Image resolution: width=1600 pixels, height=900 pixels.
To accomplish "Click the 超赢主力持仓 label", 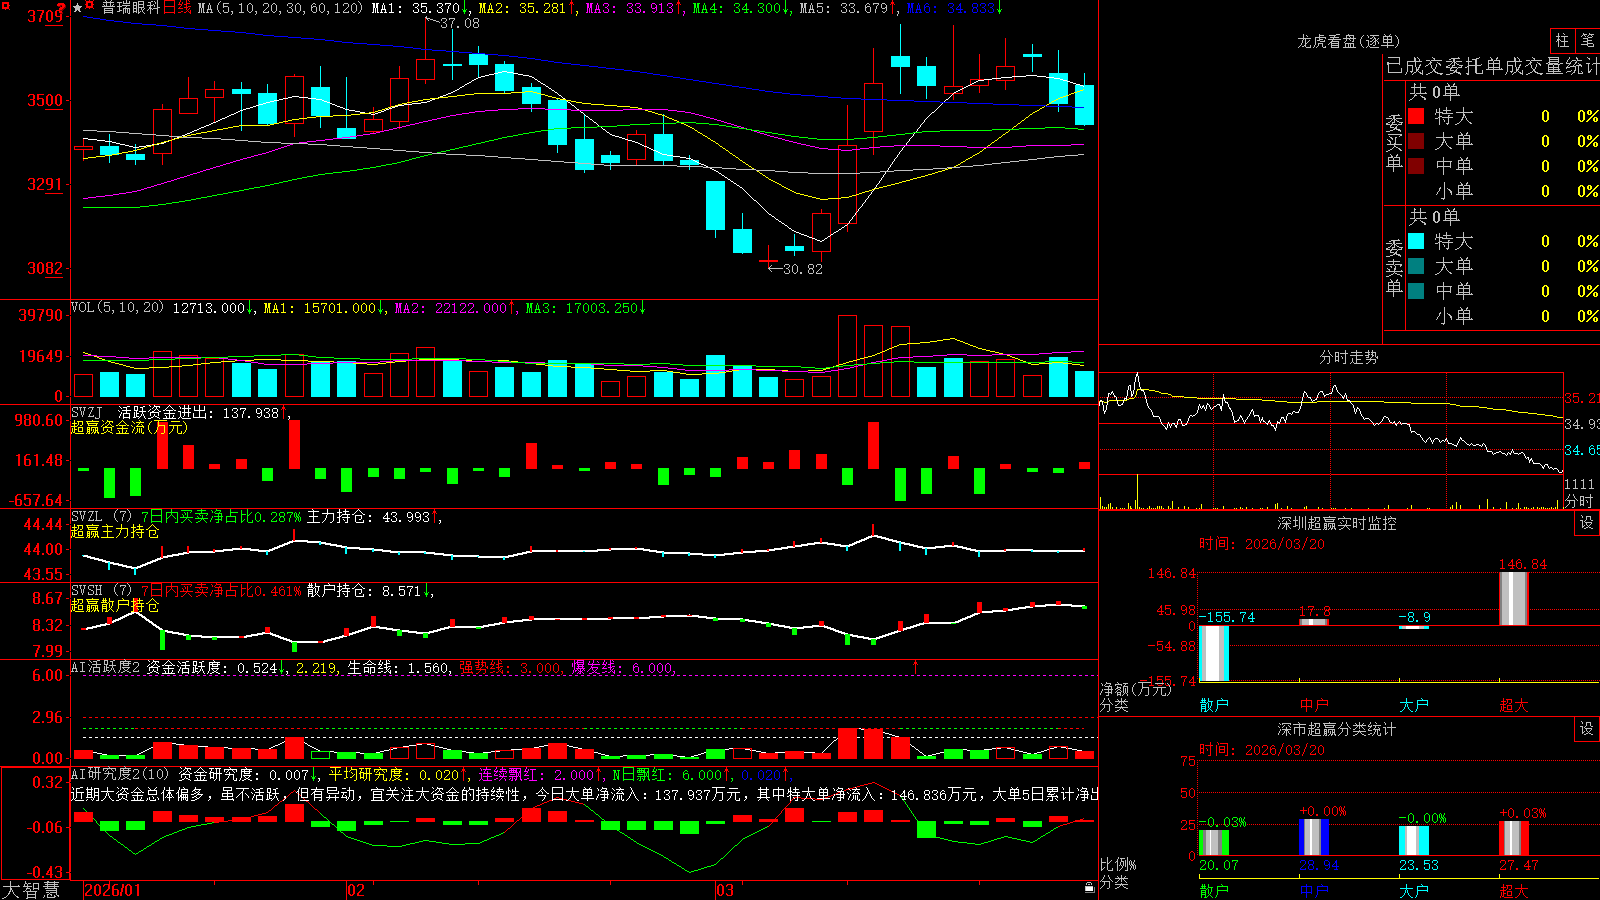I will click(114, 531).
